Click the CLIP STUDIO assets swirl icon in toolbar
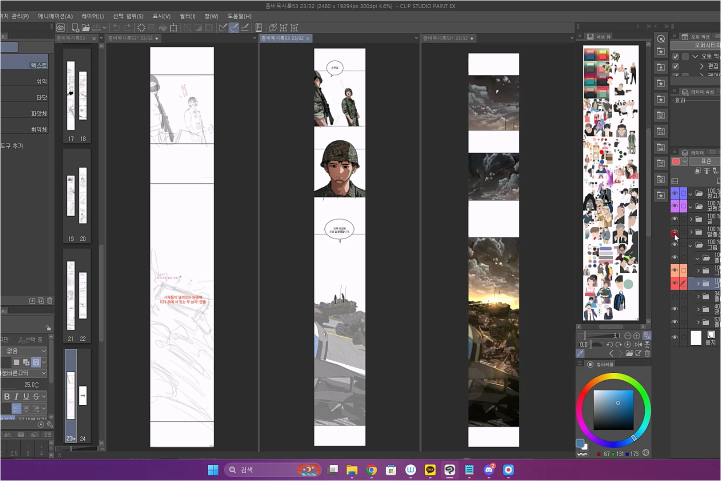Image resolution: width=721 pixels, height=481 pixels. pyautogui.click(x=273, y=28)
